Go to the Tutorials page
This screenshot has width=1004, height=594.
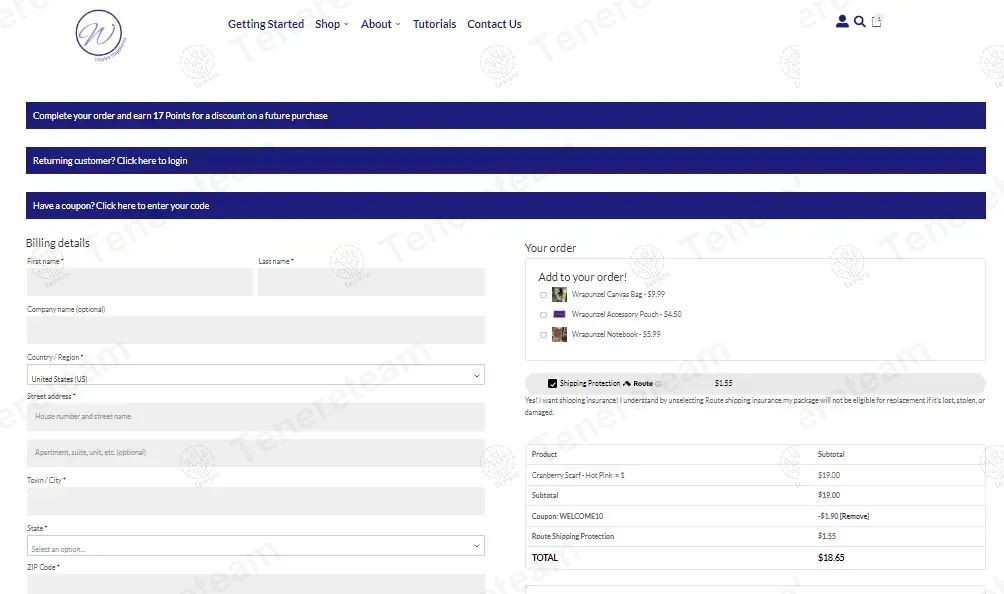[434, 24]
